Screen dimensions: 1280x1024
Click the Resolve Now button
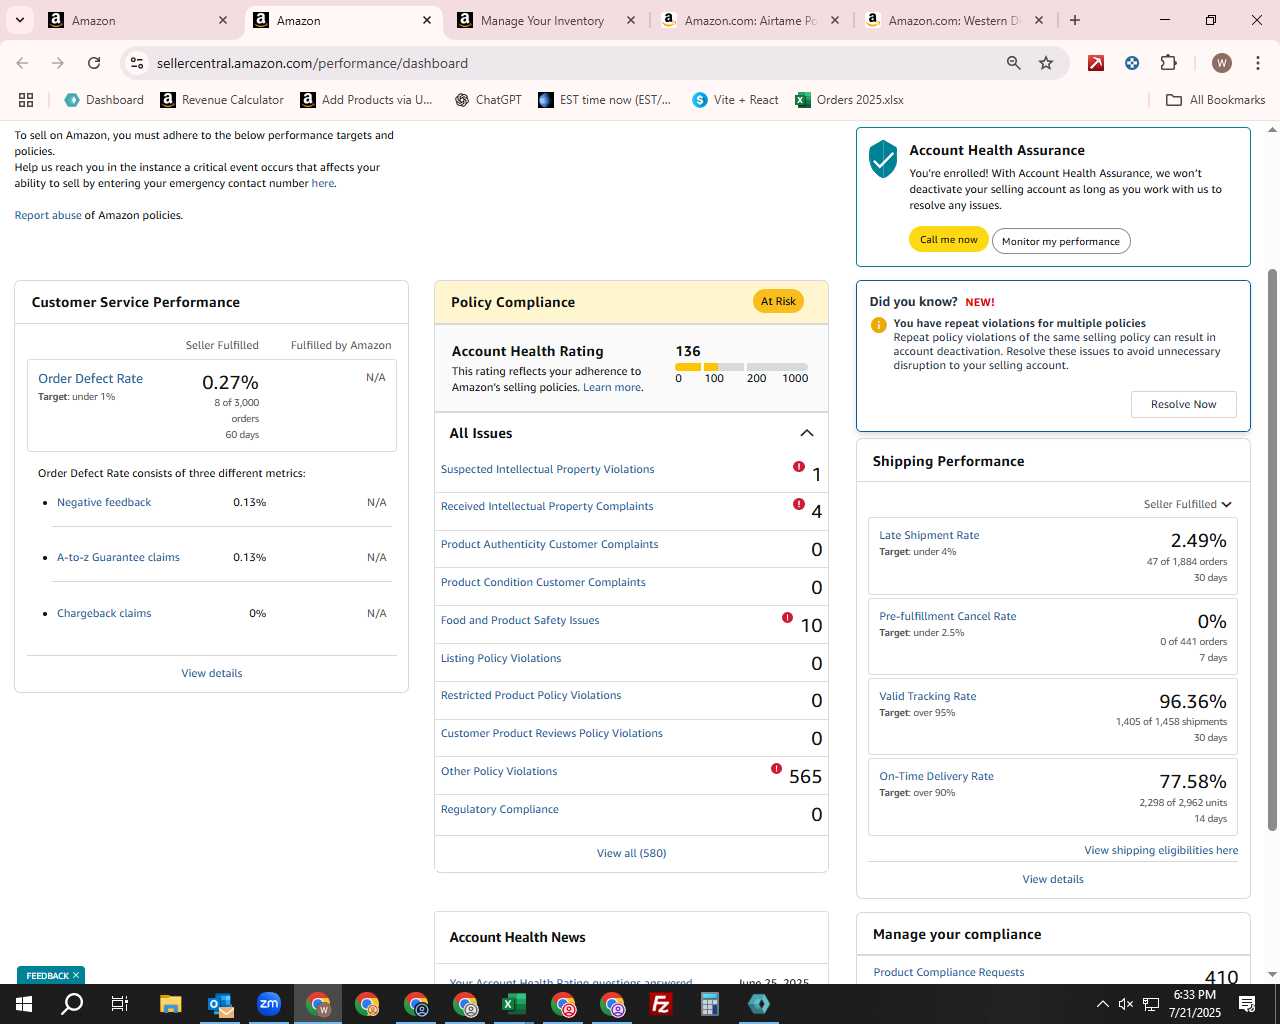pos(1183,404)
